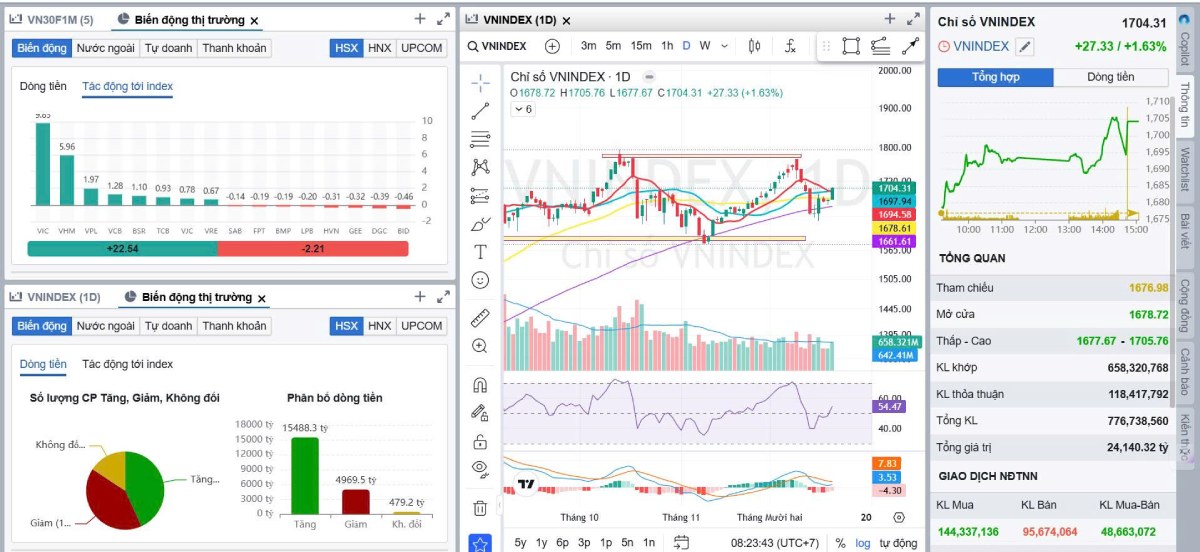Toggle log scale on chart
This screenshot has width=1200, height=552.
pos(863,543)
